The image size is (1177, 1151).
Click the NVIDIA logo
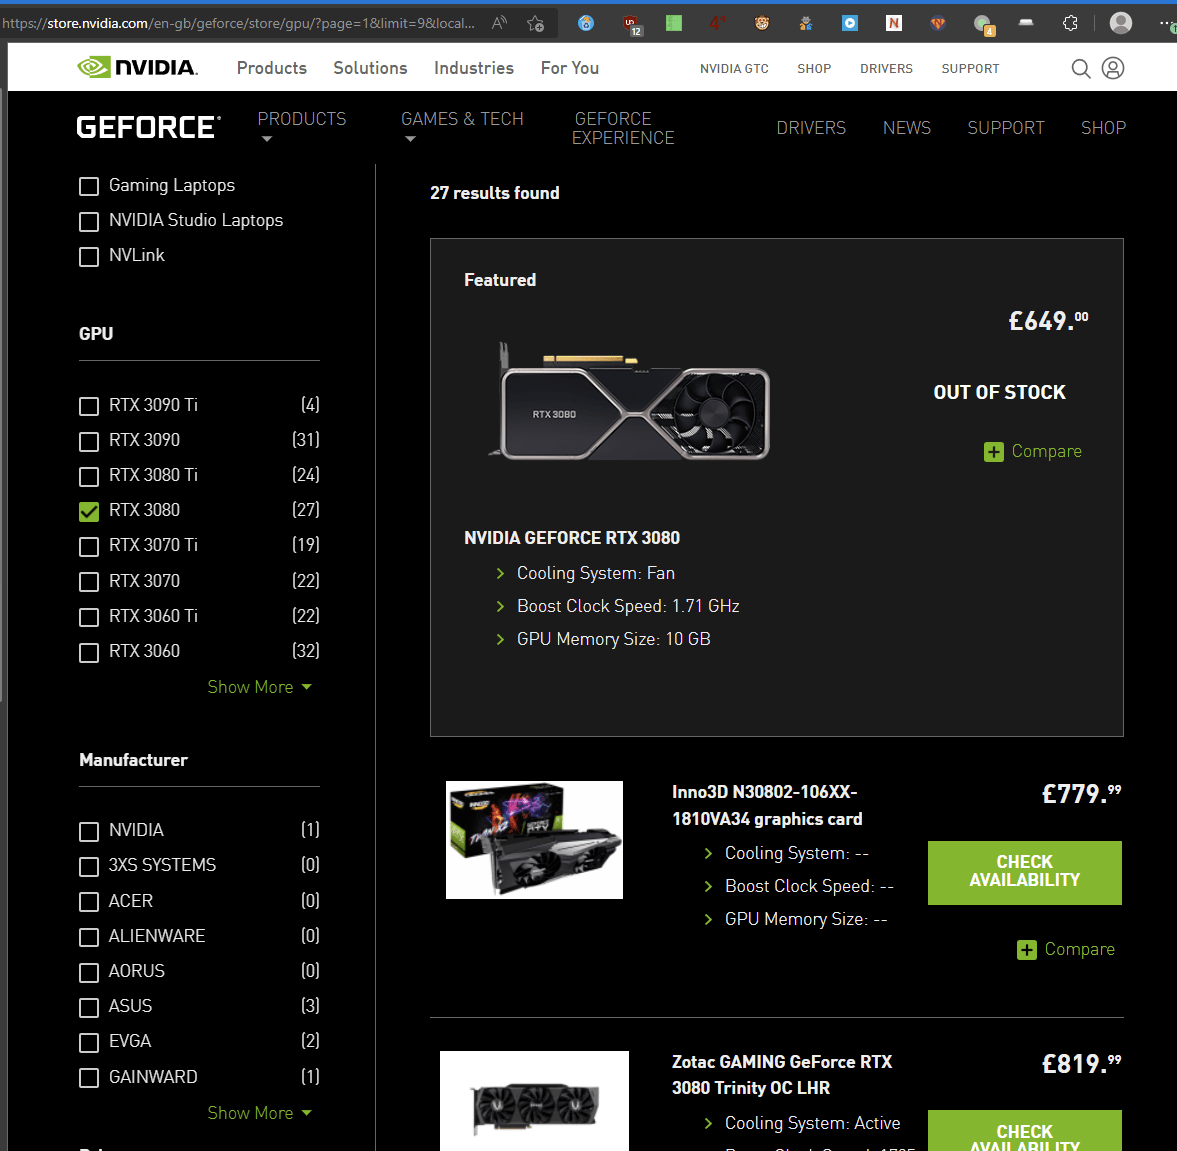137,68
